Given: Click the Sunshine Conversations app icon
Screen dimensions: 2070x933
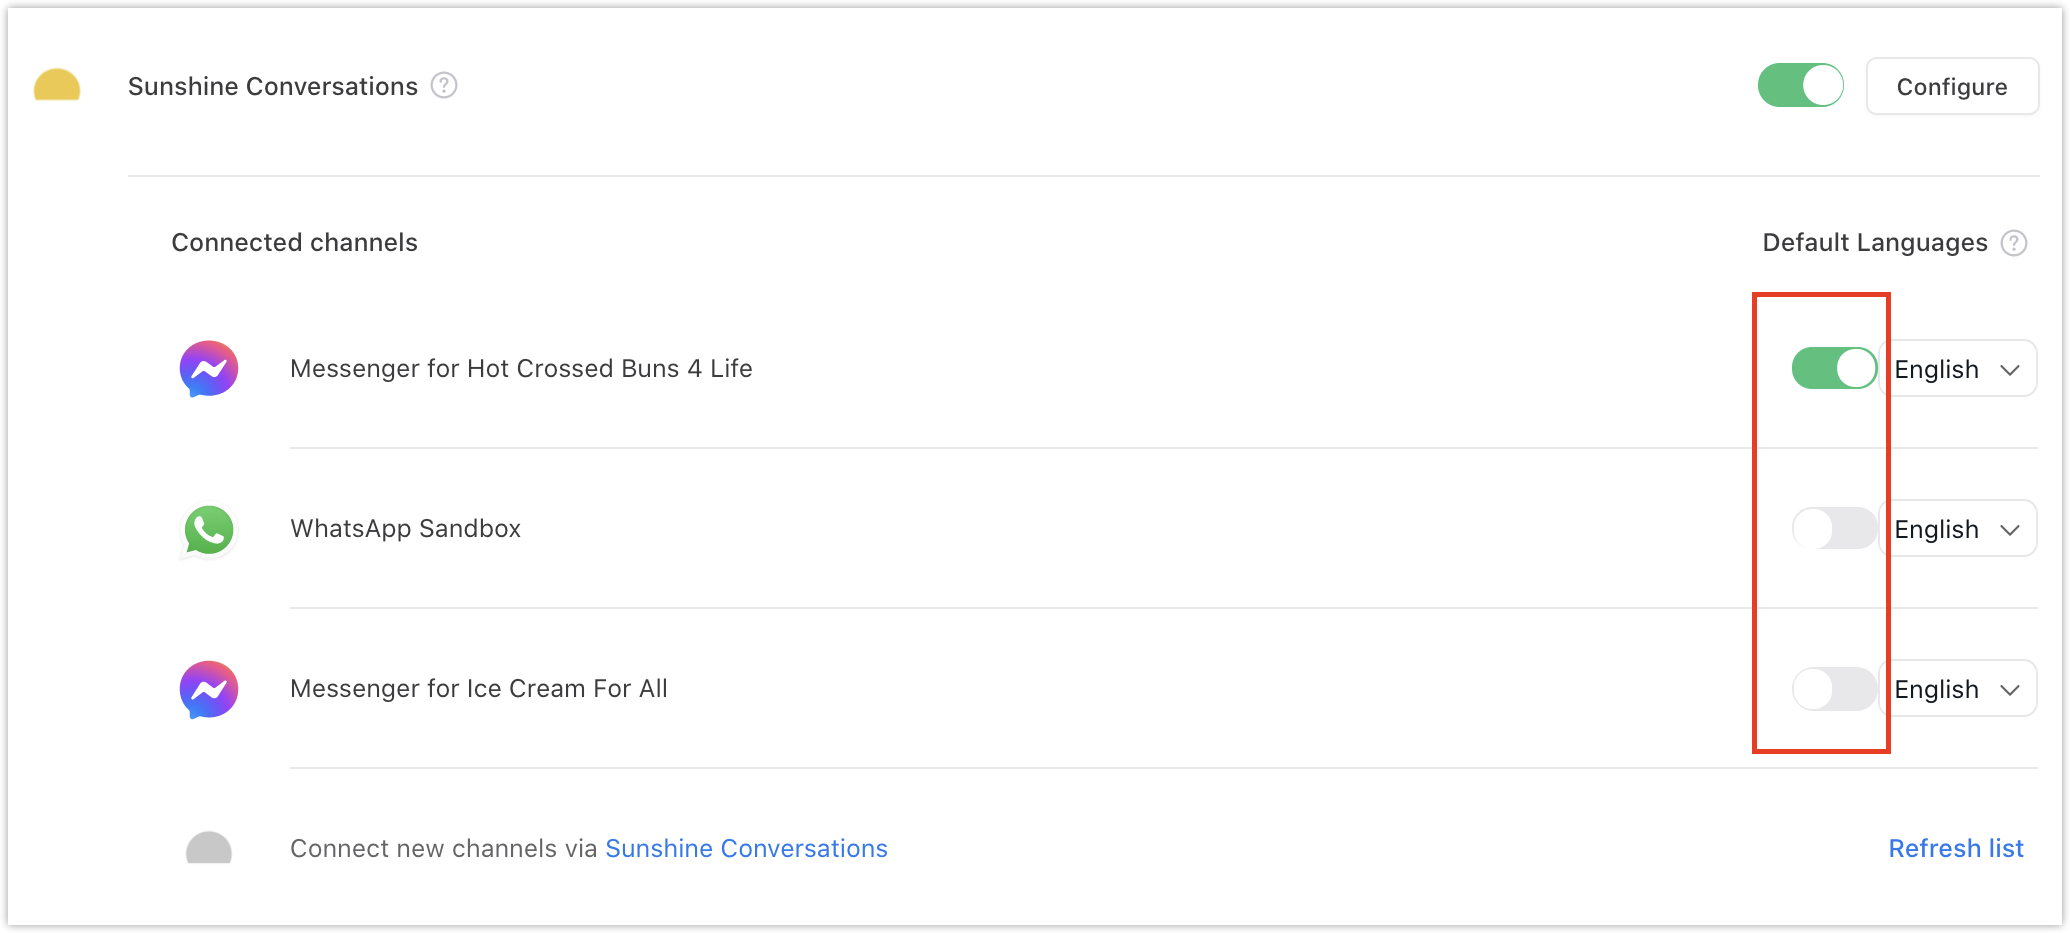Looking at the screenshot, I should click(x=57, y=85).
